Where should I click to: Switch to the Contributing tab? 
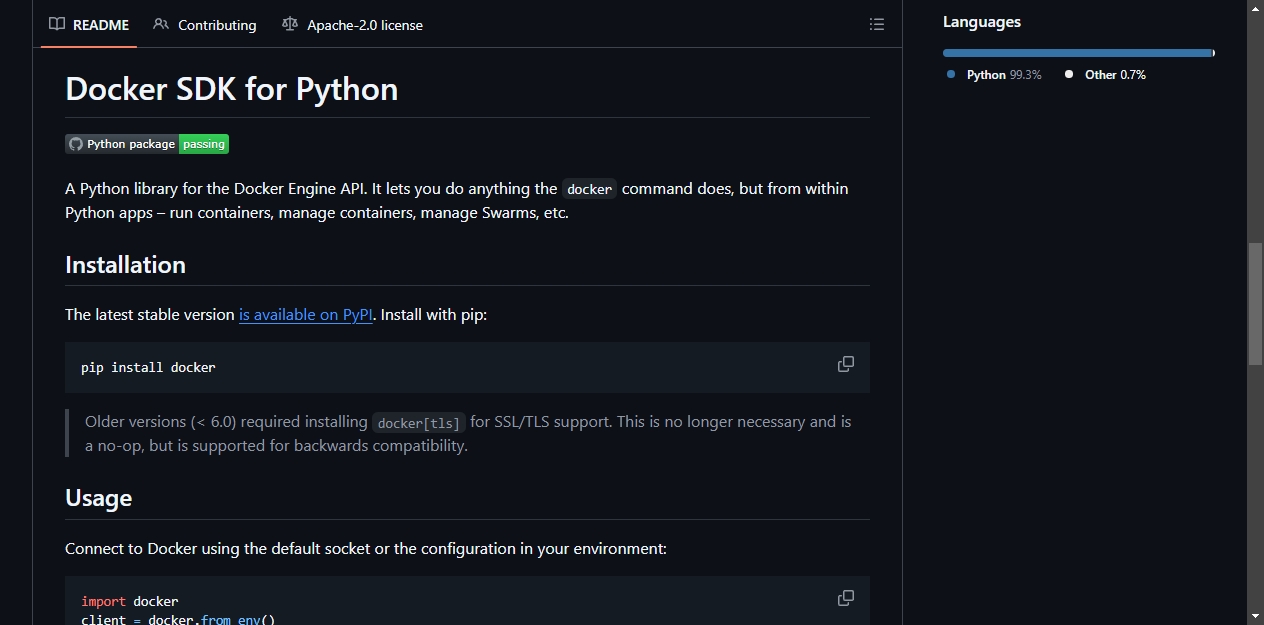point(204,25)
